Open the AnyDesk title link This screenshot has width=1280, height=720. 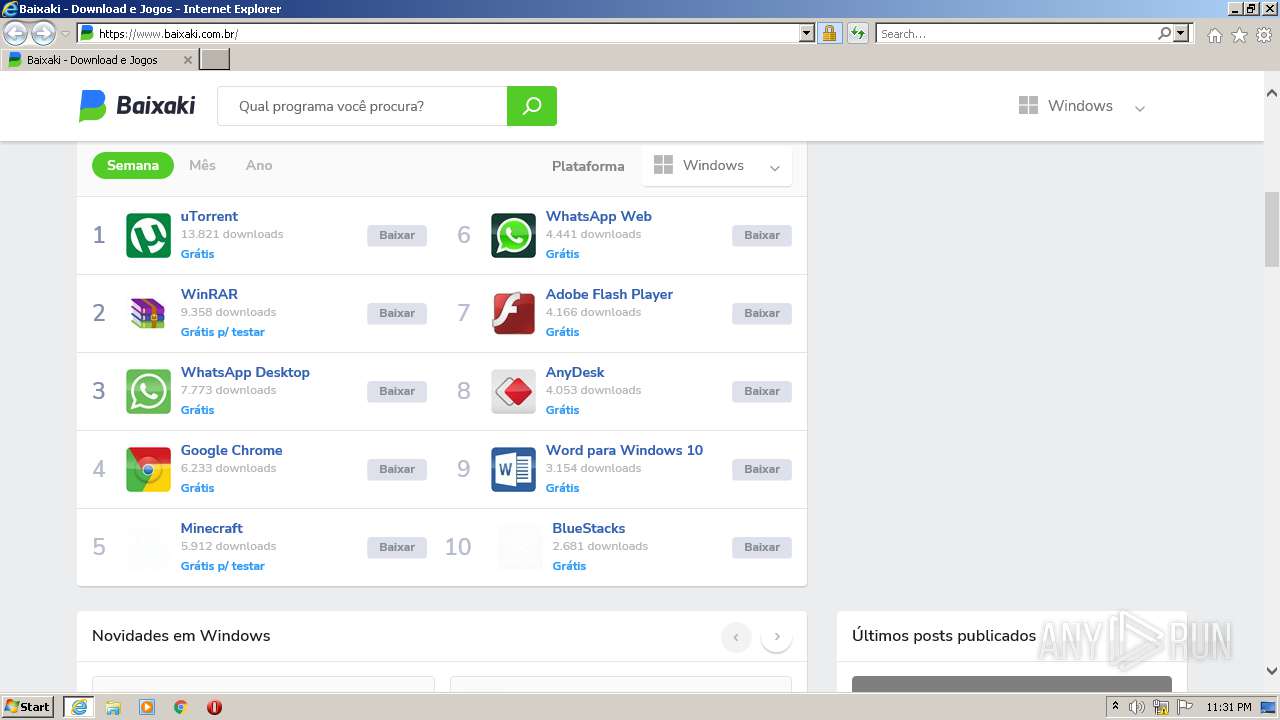pyautogui.click(x=575, y=372)
